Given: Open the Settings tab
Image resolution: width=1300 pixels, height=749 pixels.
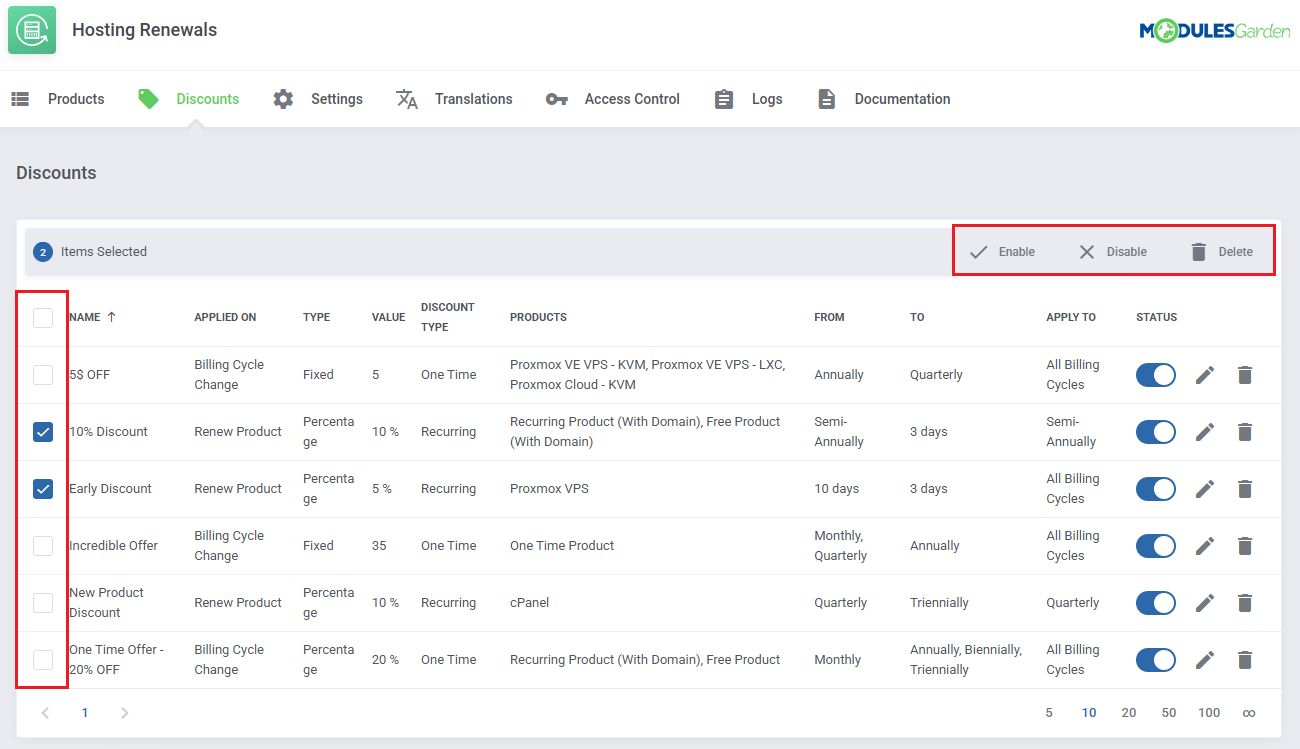Looking at the screenshot, I should click(x=318, y=99).
